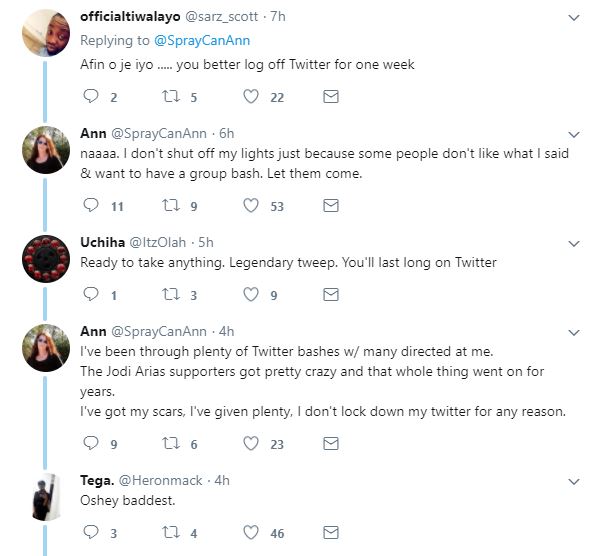Expand the chevron menu on Uchiha's tweet
Screen dimensions: 611x556
(574, 243)
